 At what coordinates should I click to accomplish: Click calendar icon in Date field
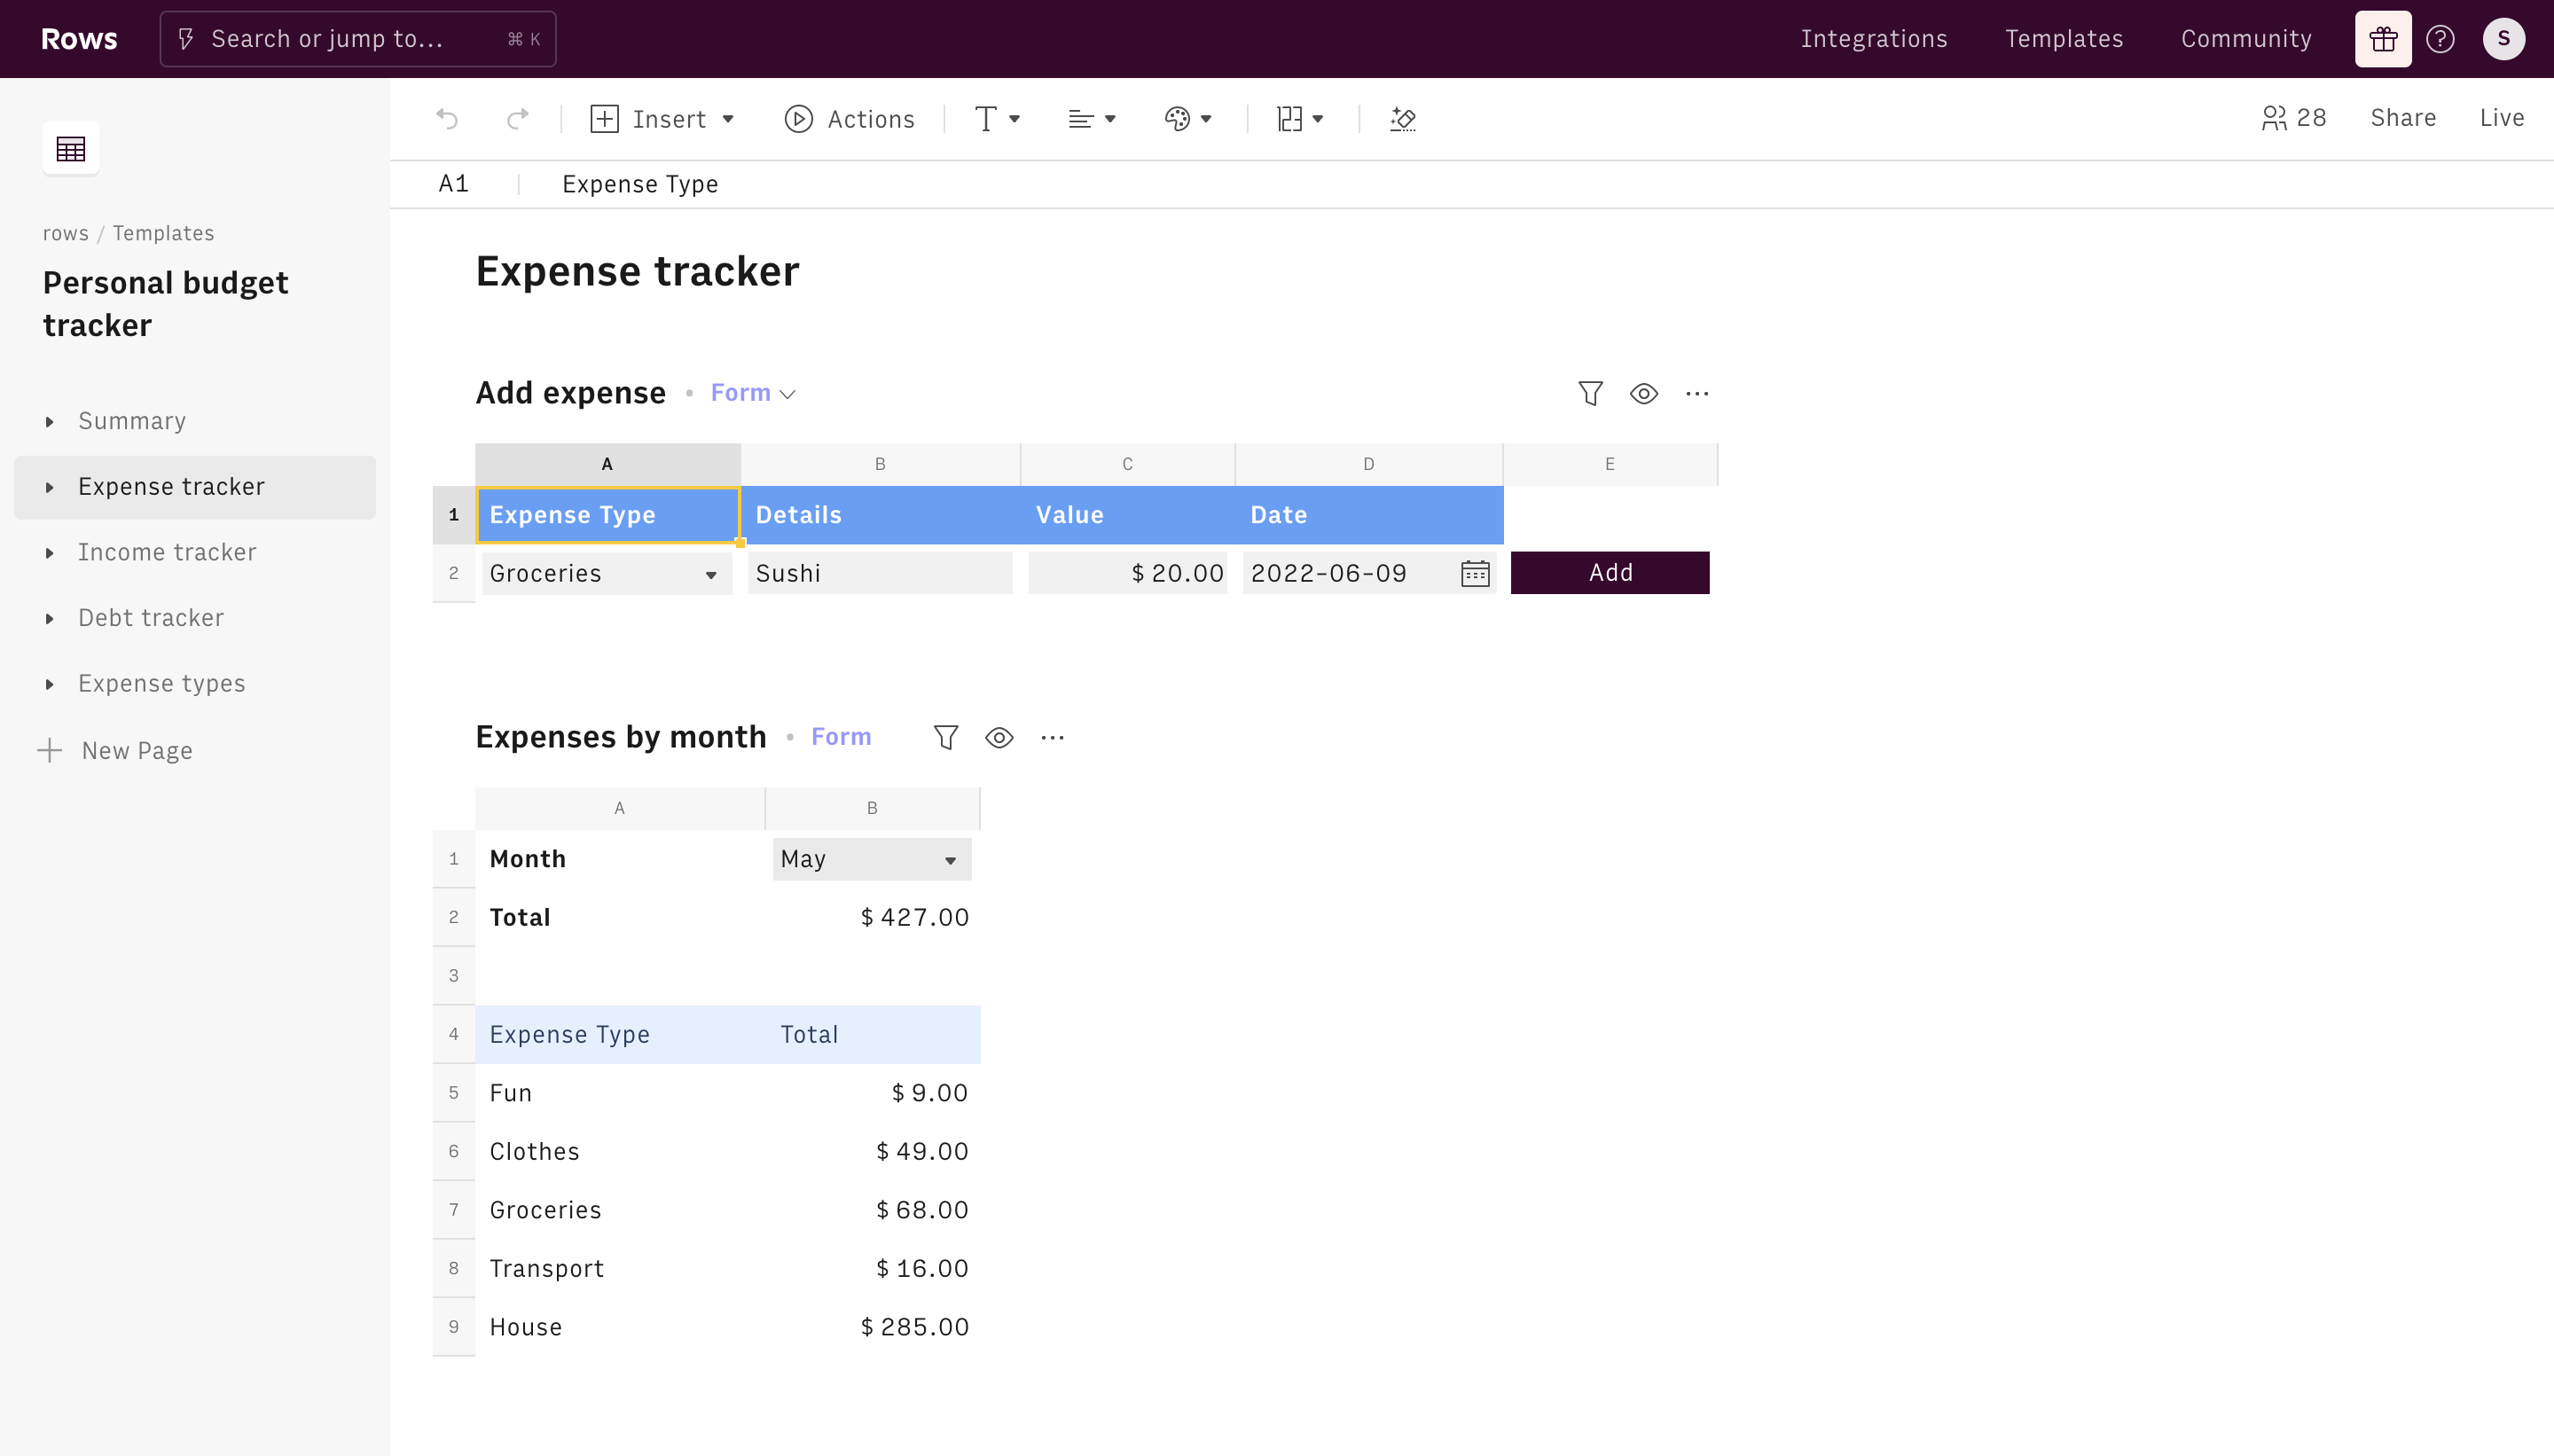(1475, 573)
